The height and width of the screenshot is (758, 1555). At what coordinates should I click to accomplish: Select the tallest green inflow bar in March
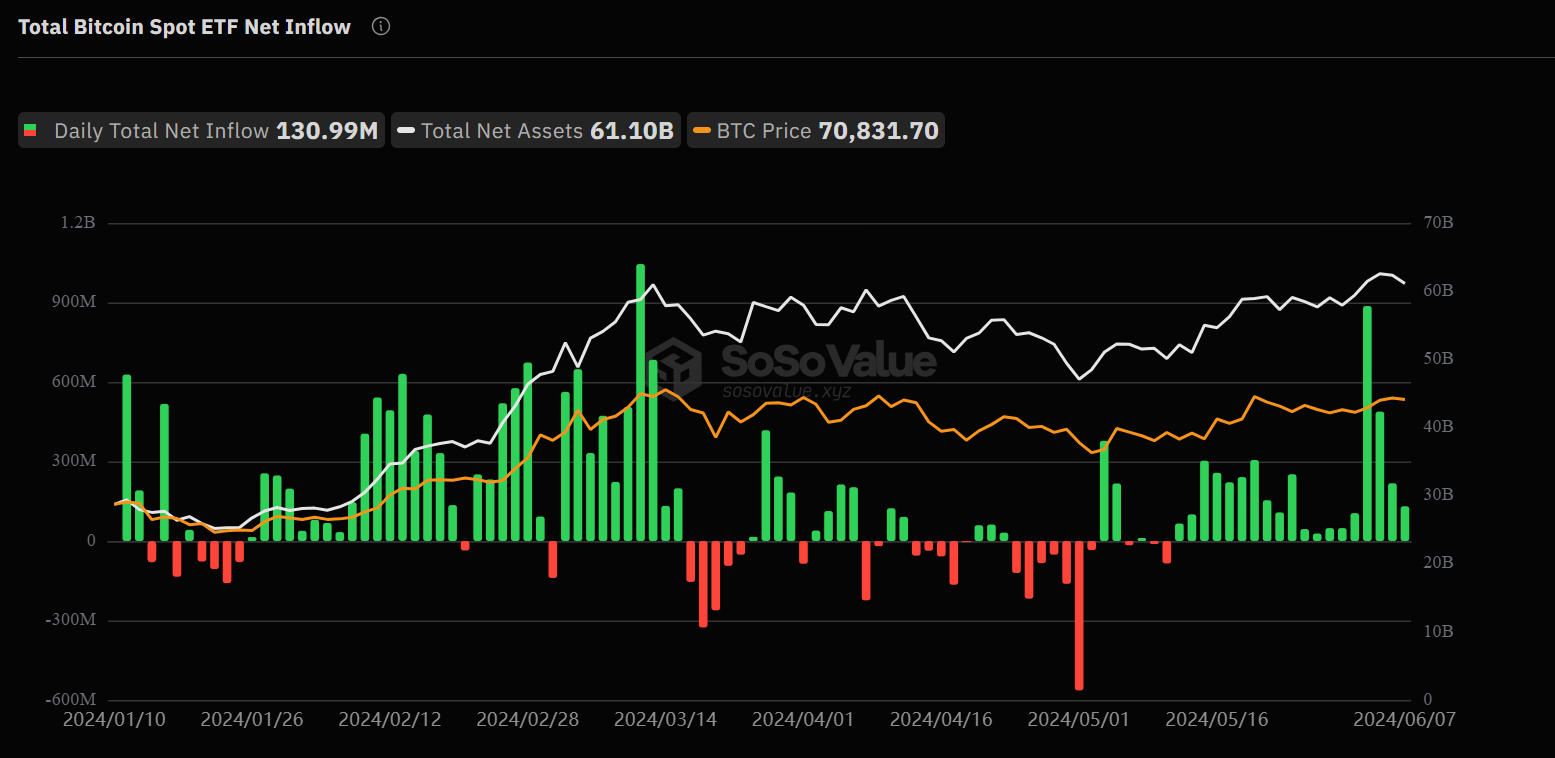[640, 403]
